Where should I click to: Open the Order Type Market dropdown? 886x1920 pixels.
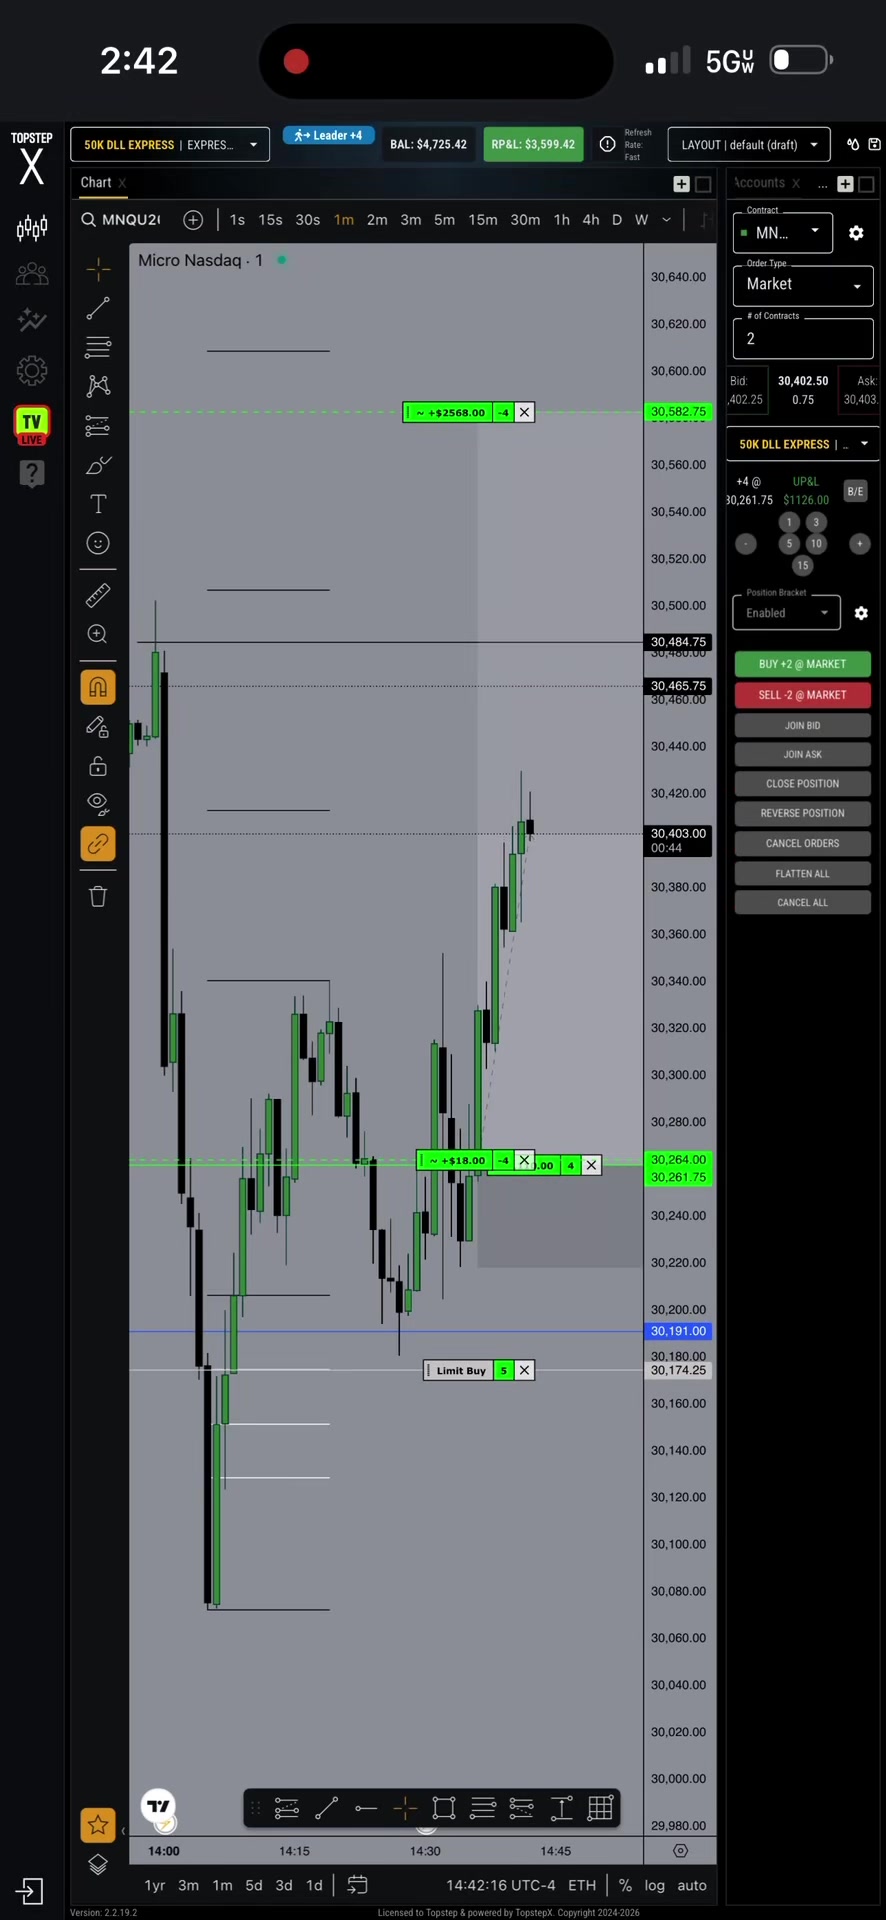(803, 285)
